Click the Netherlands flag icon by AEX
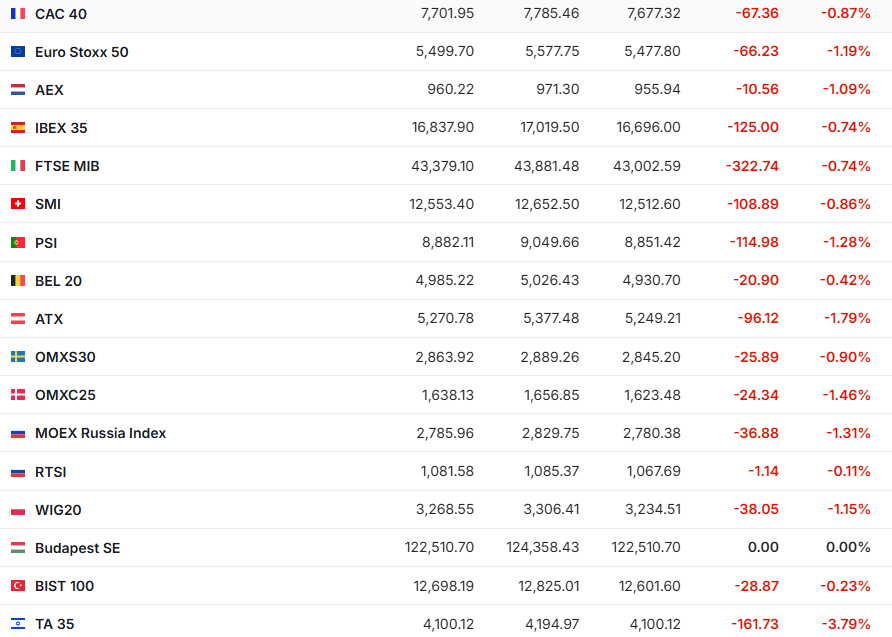The height and width of the screenshot is (637, 892). point(18,90)
